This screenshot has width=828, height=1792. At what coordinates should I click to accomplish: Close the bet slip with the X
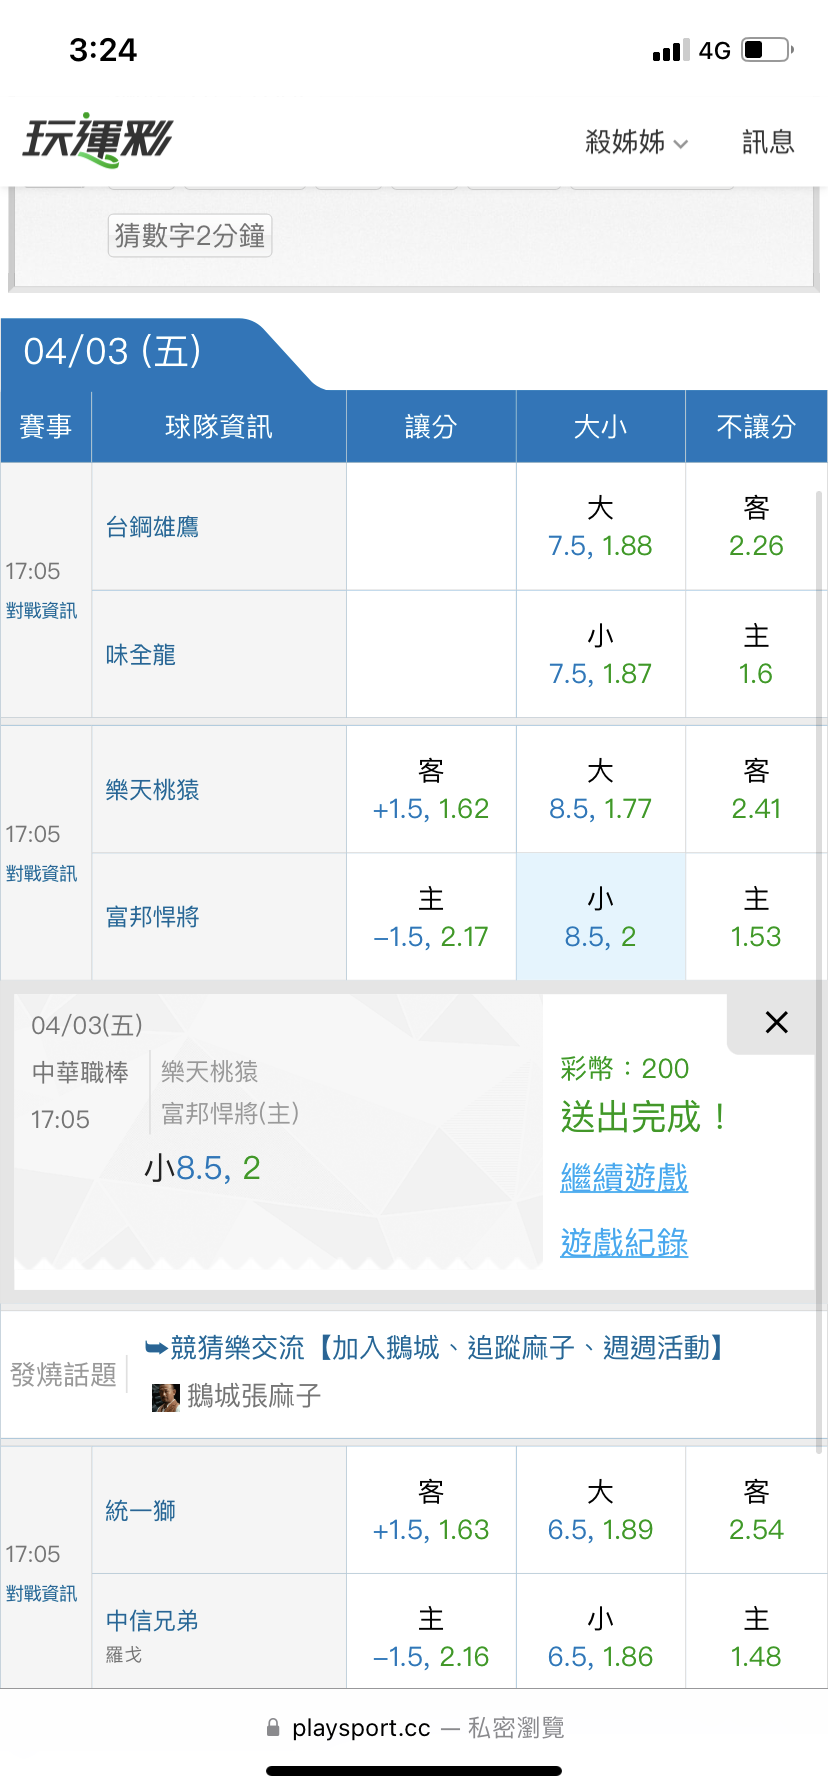coord(776,1022)
